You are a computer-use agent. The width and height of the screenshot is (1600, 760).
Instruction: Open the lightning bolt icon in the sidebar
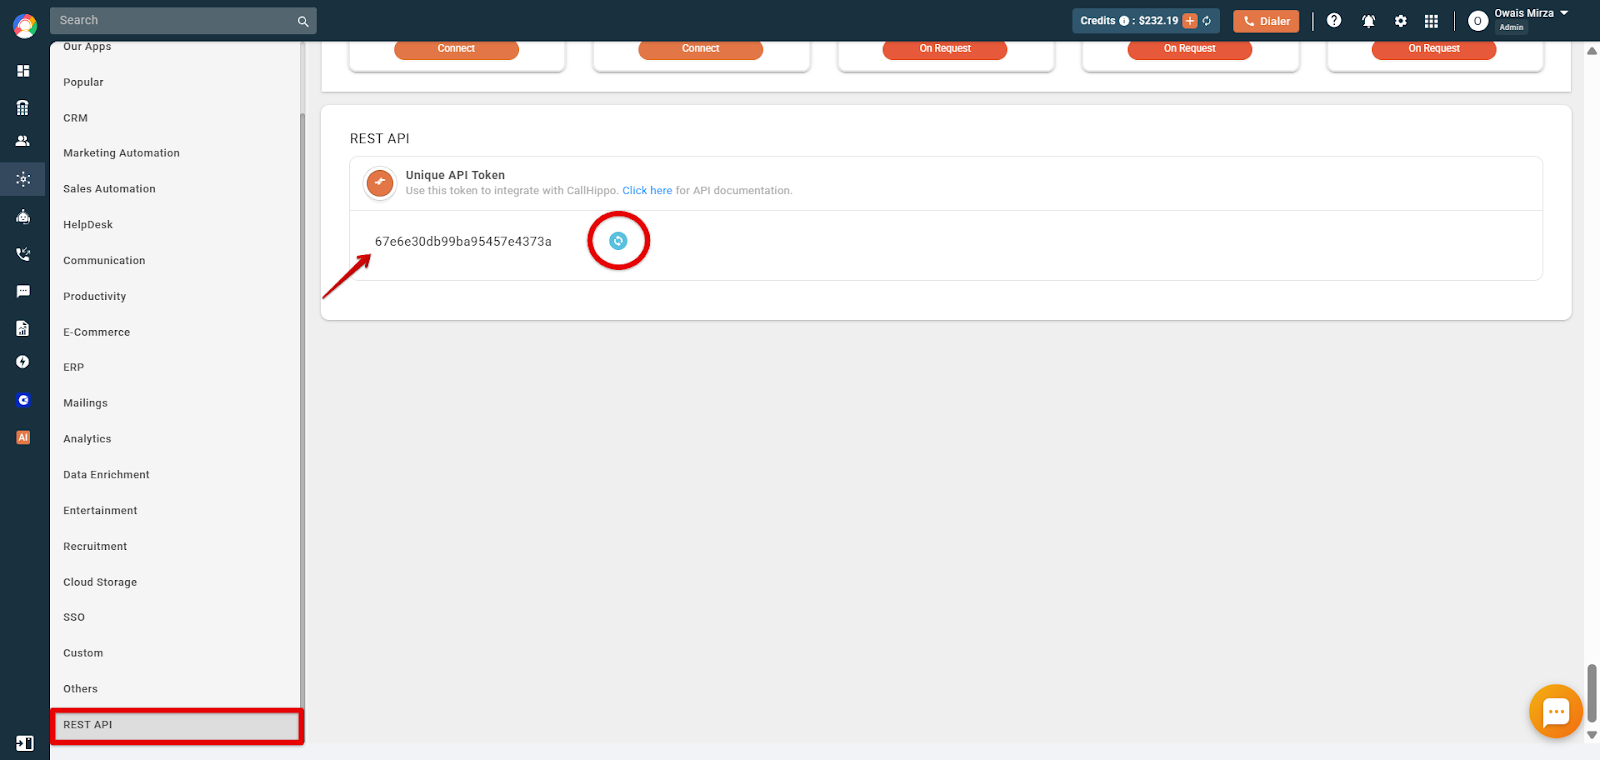coord(23,362)
